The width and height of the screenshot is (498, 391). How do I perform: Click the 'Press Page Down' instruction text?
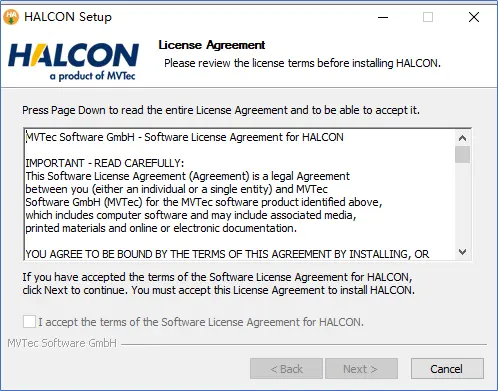click(x=221, y=110)
